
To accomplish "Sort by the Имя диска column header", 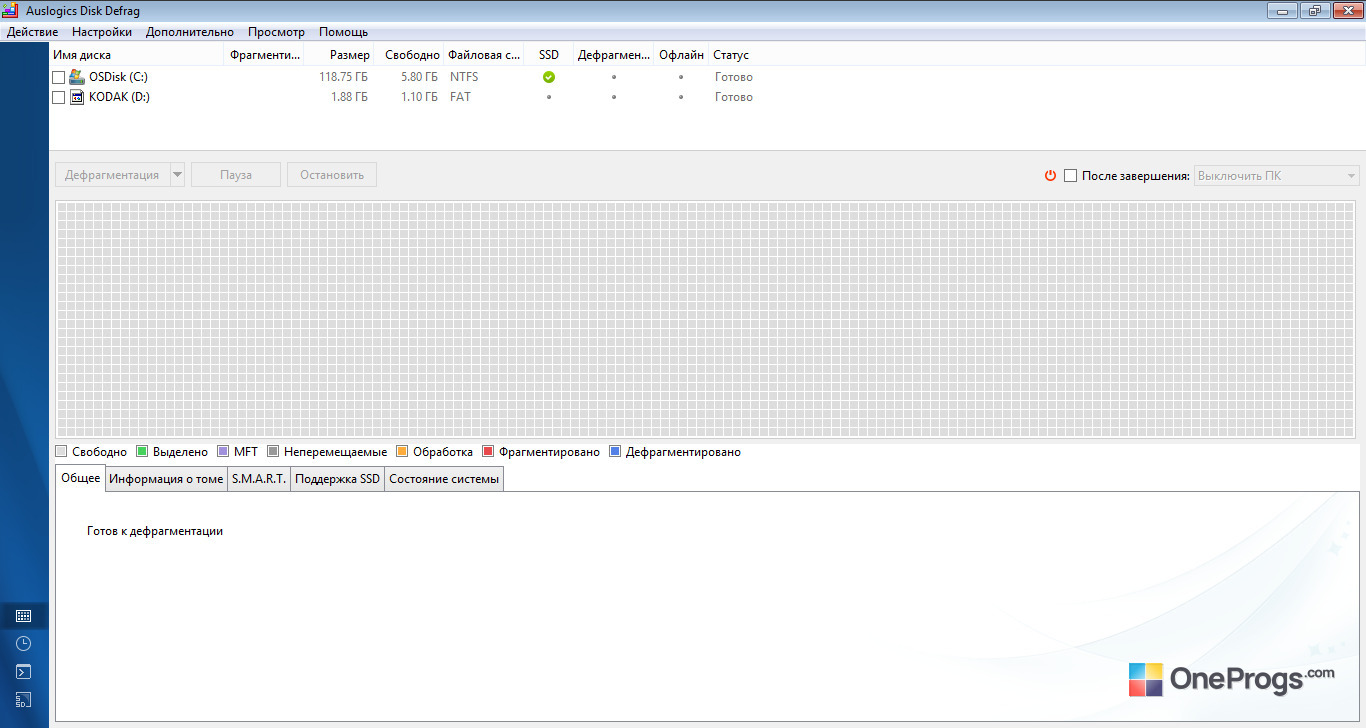I will (x=137, y=55).
